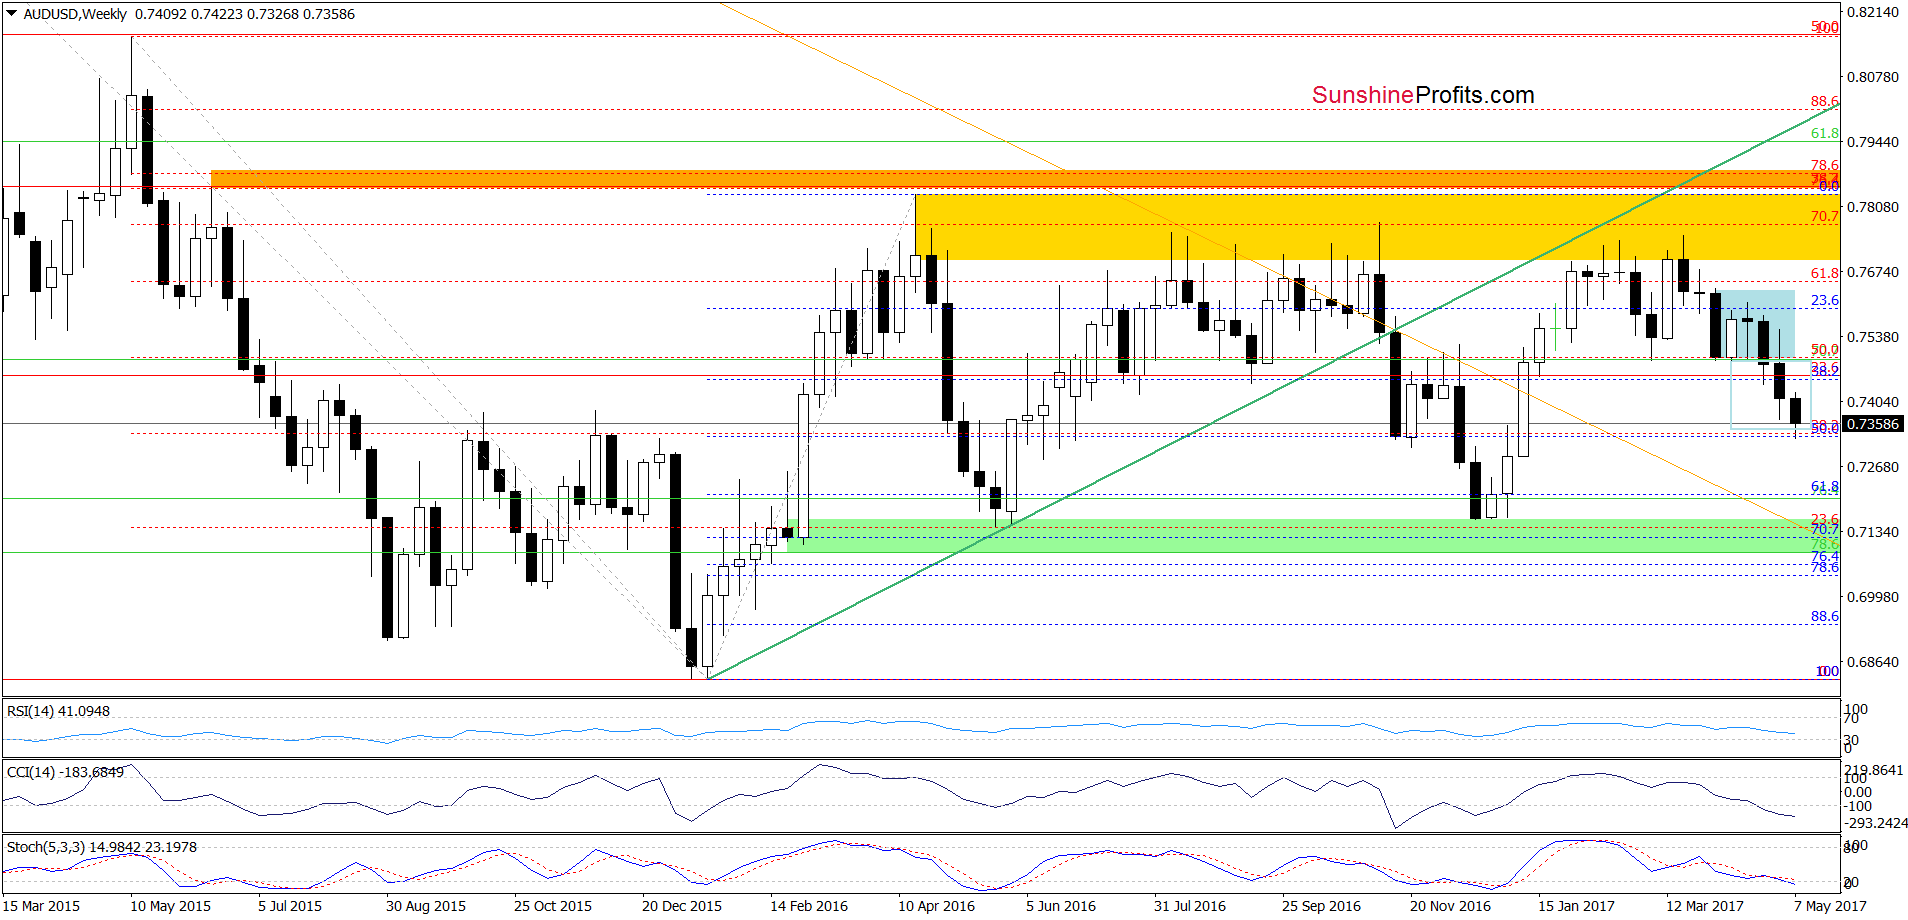Click the 15 Jan 2017 date label

[1576, 906]
